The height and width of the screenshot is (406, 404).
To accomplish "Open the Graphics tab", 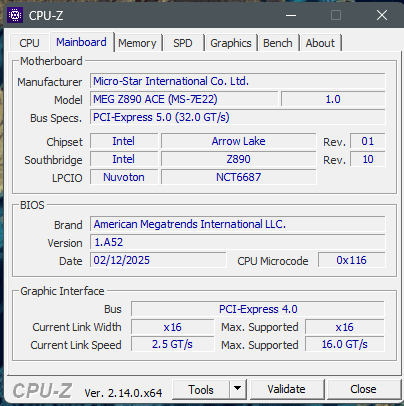I will (231, 43).
